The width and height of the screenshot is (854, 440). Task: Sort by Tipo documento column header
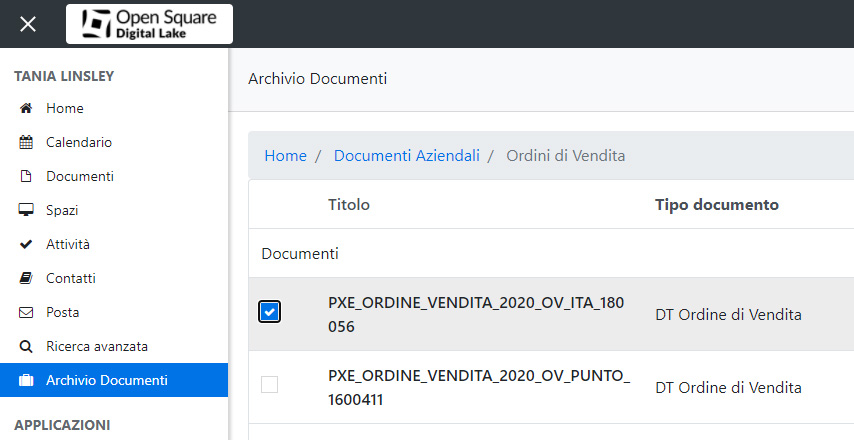tap(717, 205)
